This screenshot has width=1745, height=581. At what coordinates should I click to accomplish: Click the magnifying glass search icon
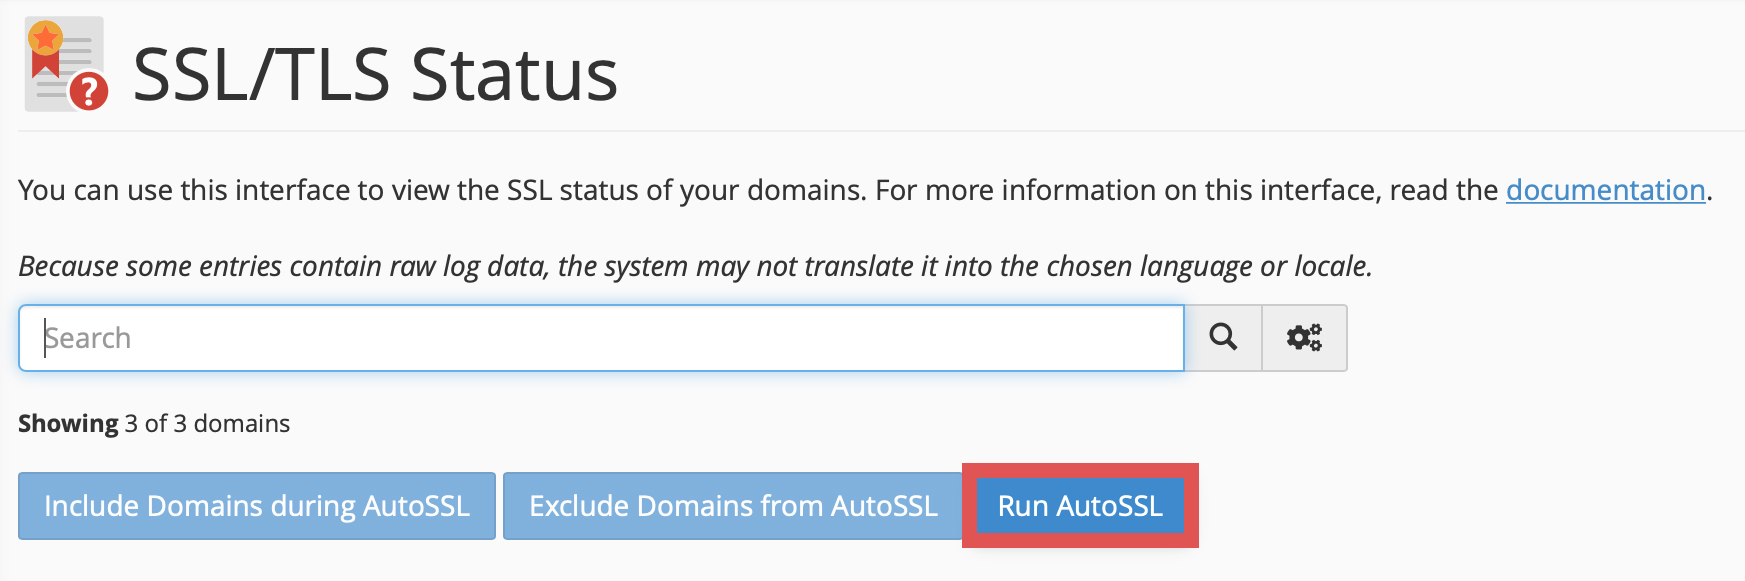[x=1223, y=338]
